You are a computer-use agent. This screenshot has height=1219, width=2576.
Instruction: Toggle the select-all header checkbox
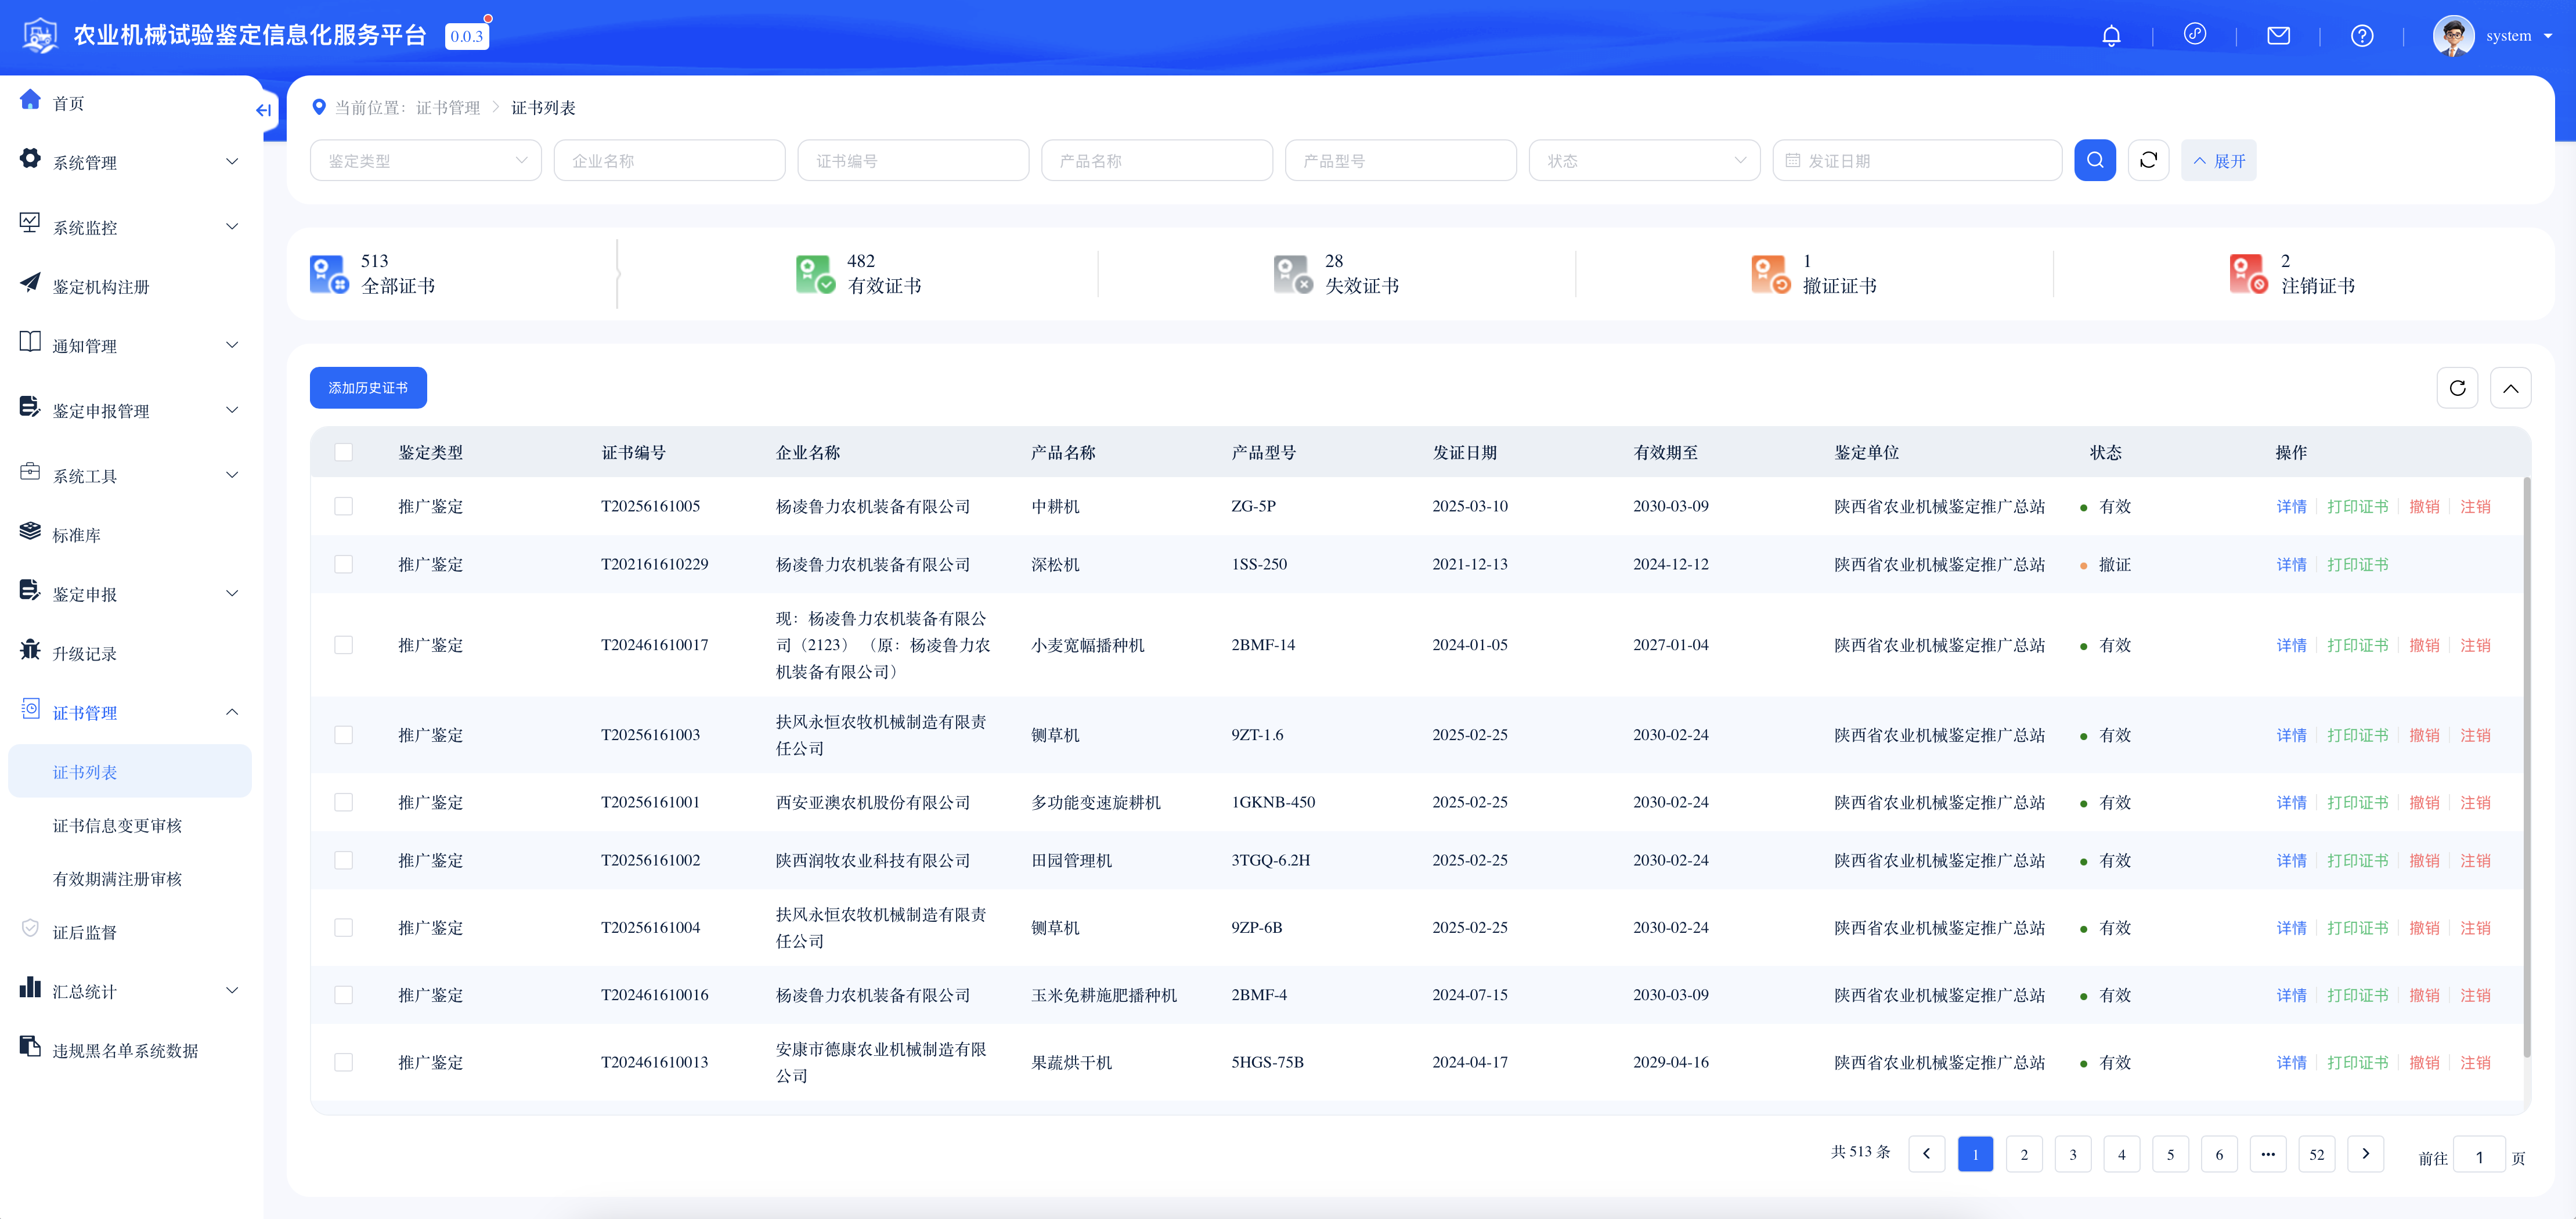[343, 452]
